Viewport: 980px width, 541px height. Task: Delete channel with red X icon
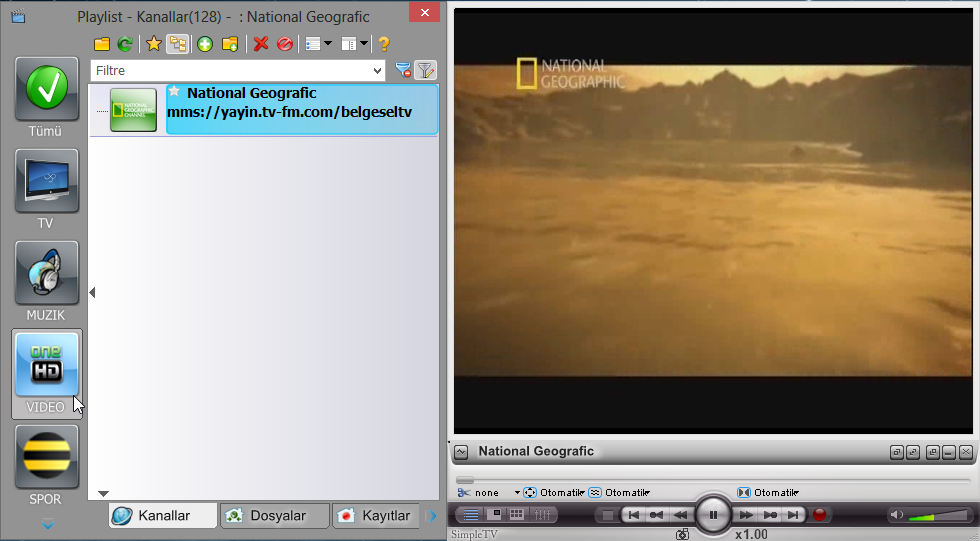pos(261,44)
